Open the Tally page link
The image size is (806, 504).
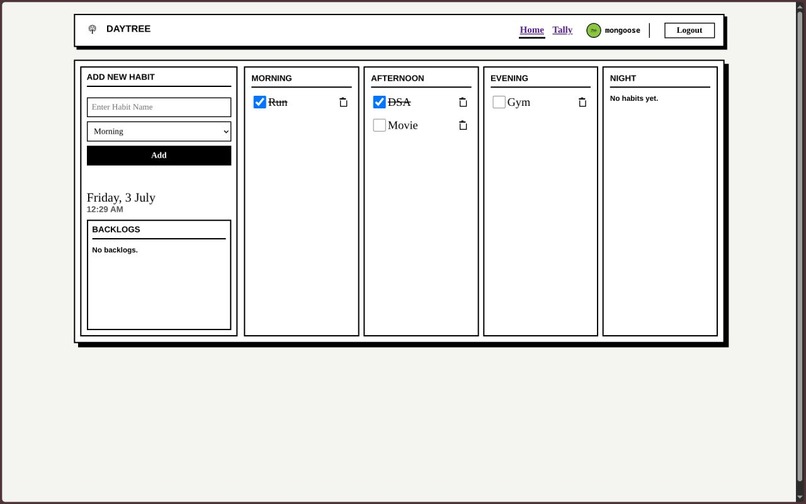tap(562, 30)
